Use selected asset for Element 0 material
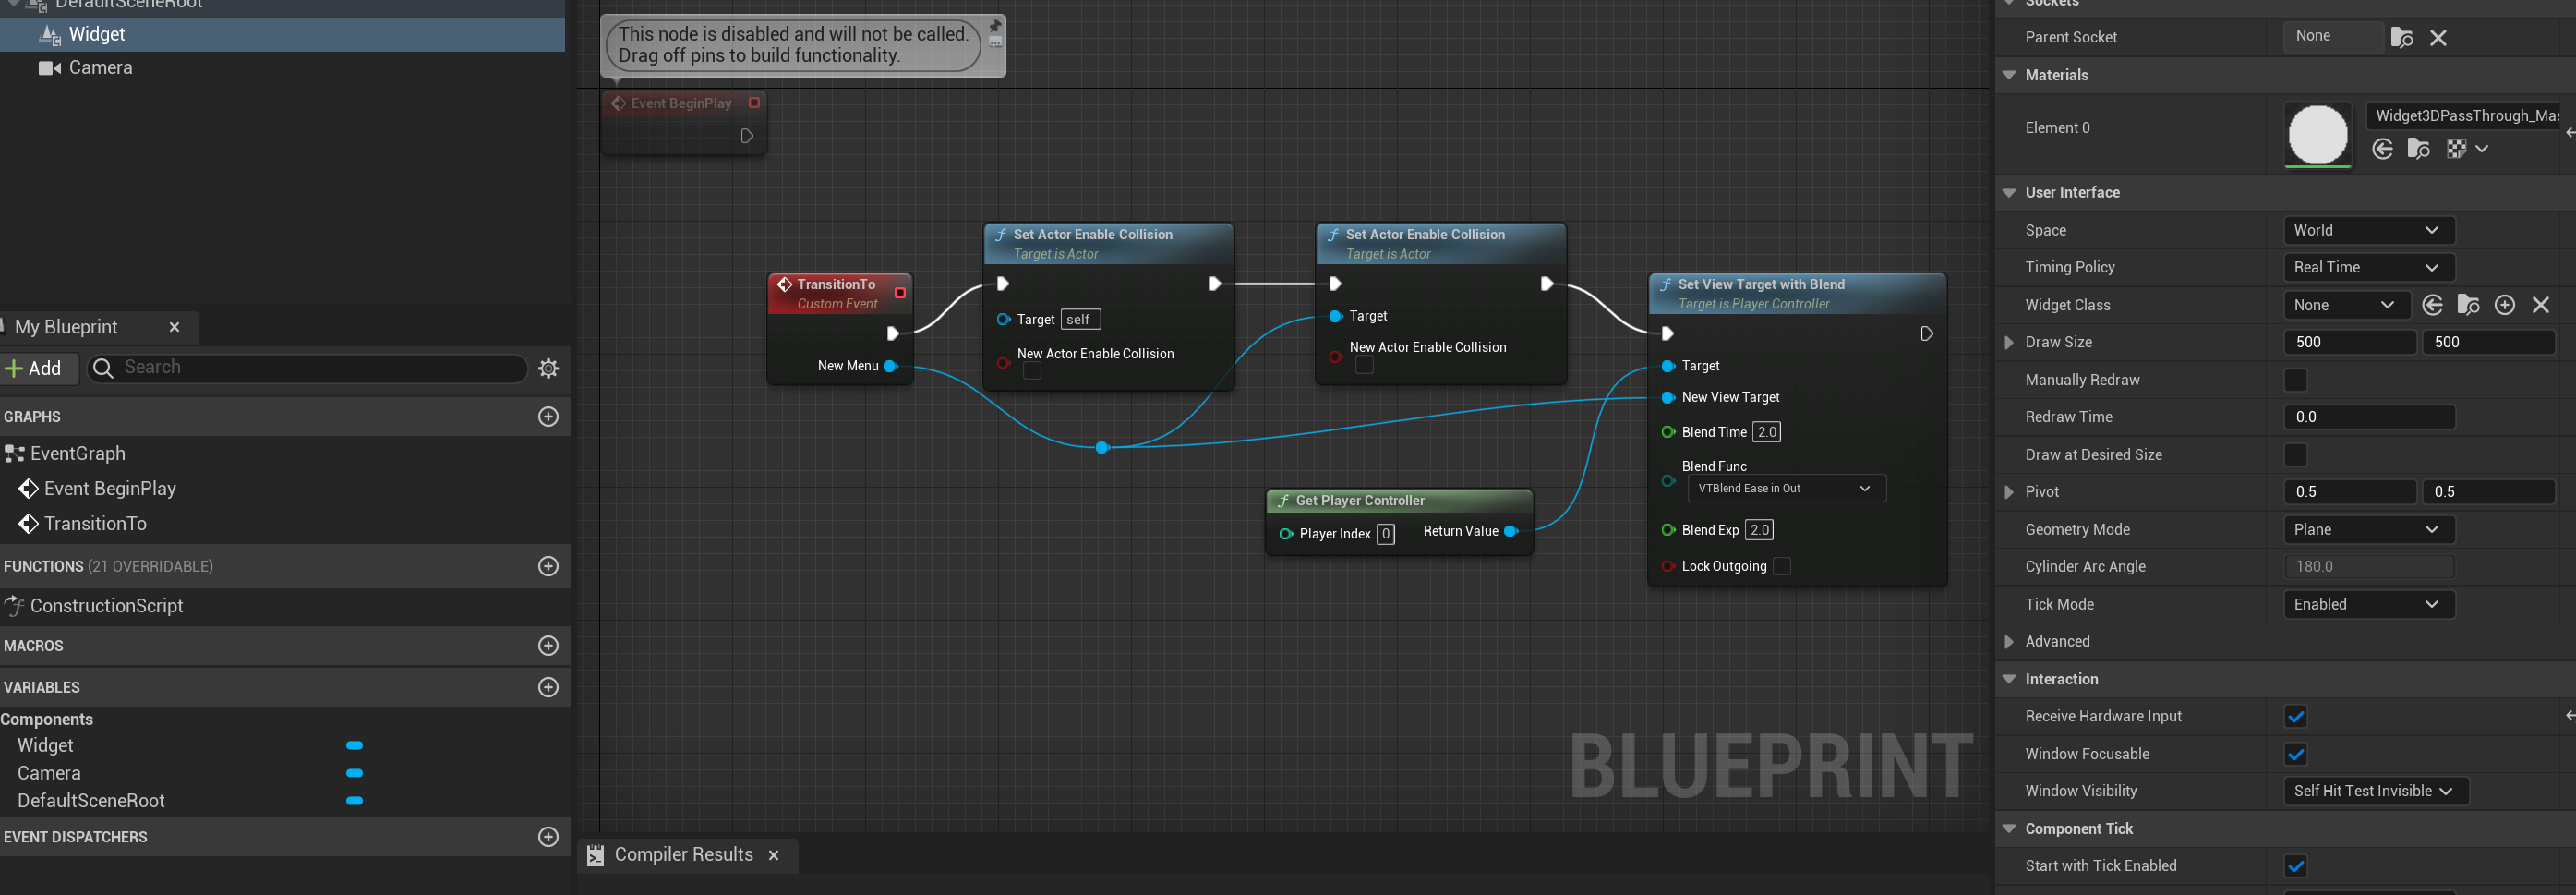This screenshot has width=2576, height=895. coord(2383,149)
